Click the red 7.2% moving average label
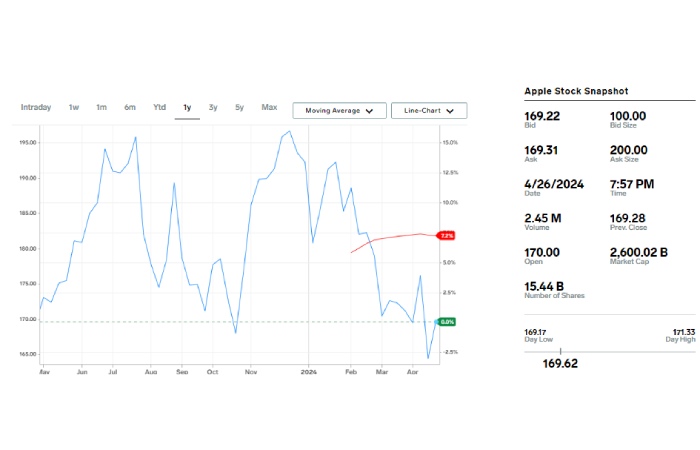 point(446,236)
